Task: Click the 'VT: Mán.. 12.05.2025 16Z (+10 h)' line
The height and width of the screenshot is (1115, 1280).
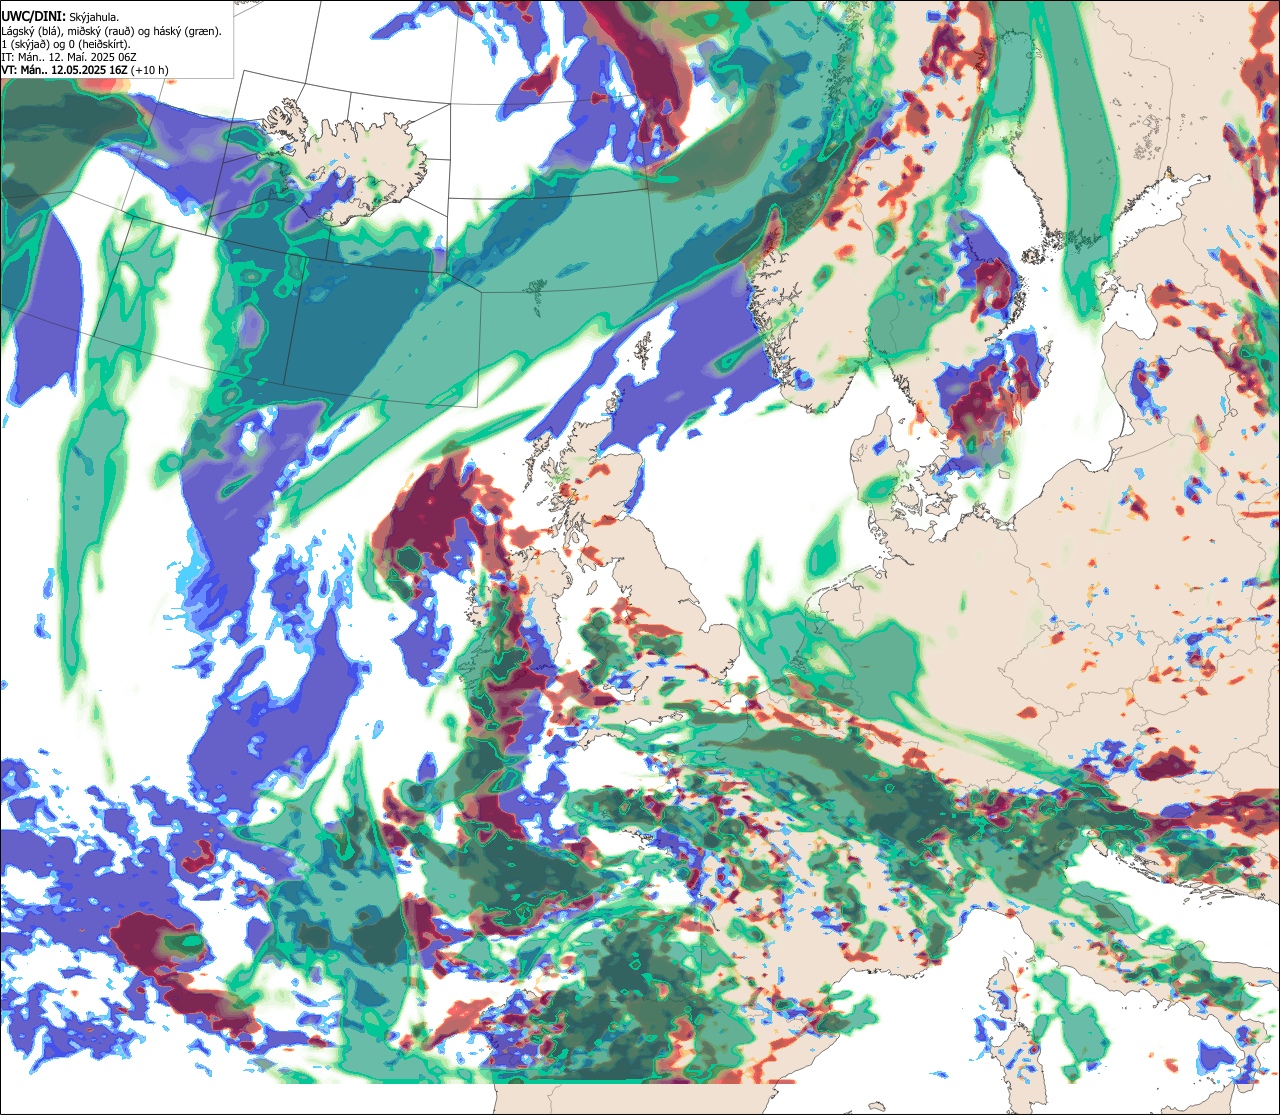Action: [x=85, y=70]
